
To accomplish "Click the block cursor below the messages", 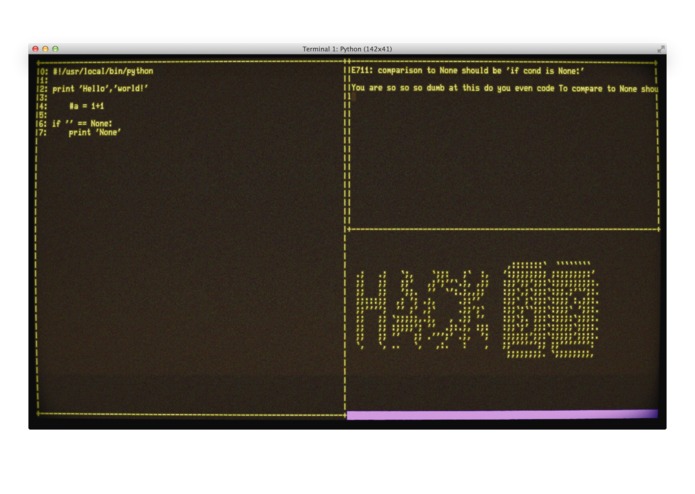I will click(354, 97).
